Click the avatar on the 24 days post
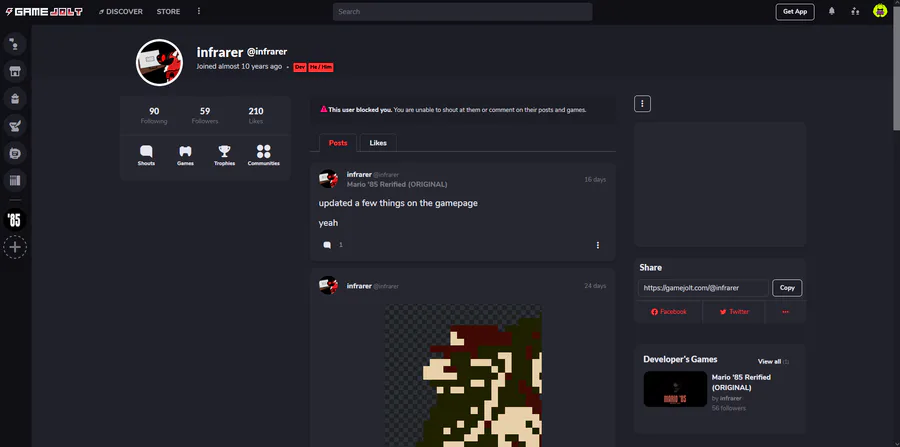 point(328,286)
